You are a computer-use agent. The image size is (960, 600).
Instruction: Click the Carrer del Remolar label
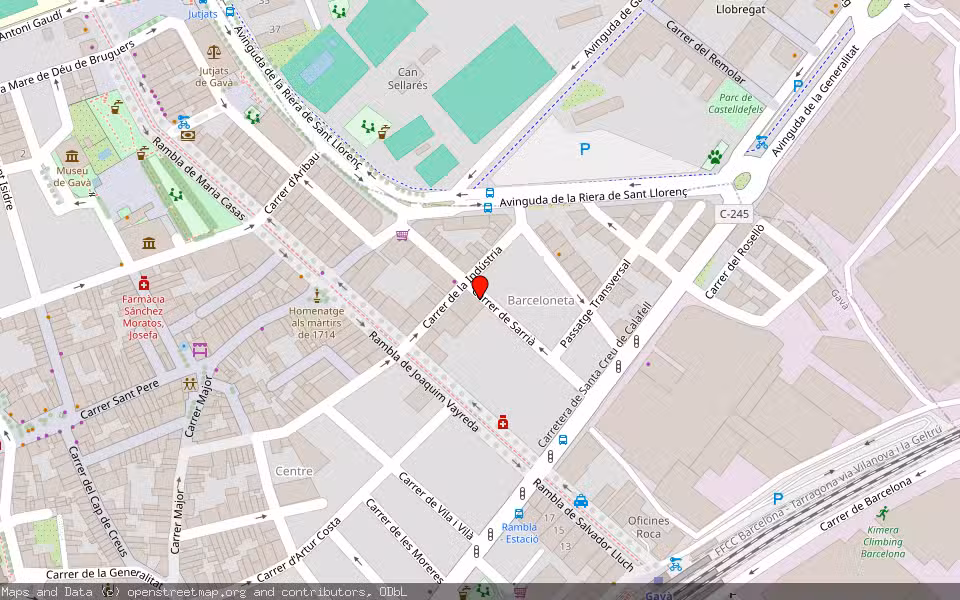click(706, 52)
